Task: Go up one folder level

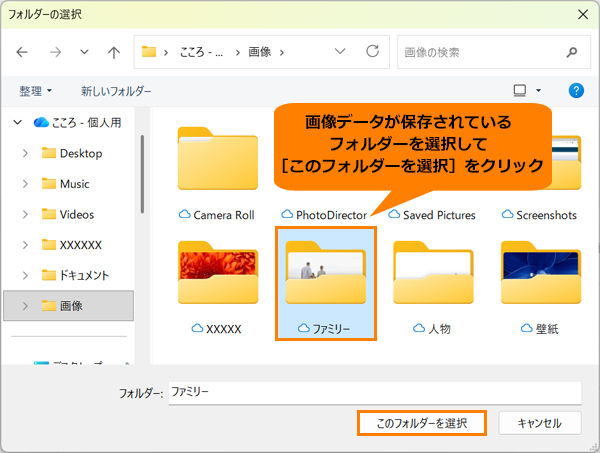Action: [114, 51]
